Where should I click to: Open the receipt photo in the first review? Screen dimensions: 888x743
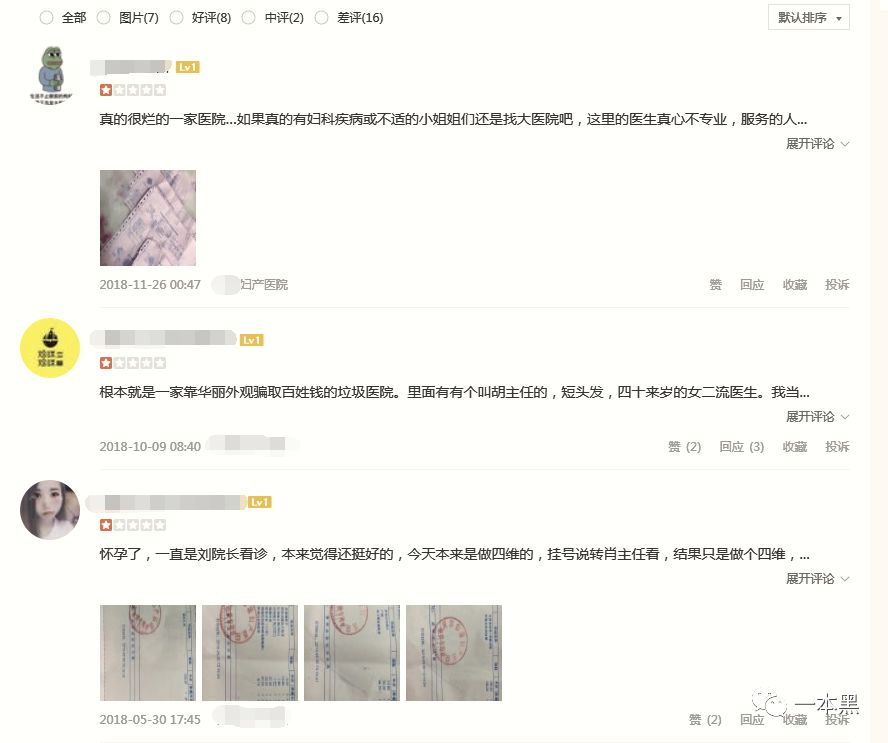pyautogui.click(x=148, y=218)
